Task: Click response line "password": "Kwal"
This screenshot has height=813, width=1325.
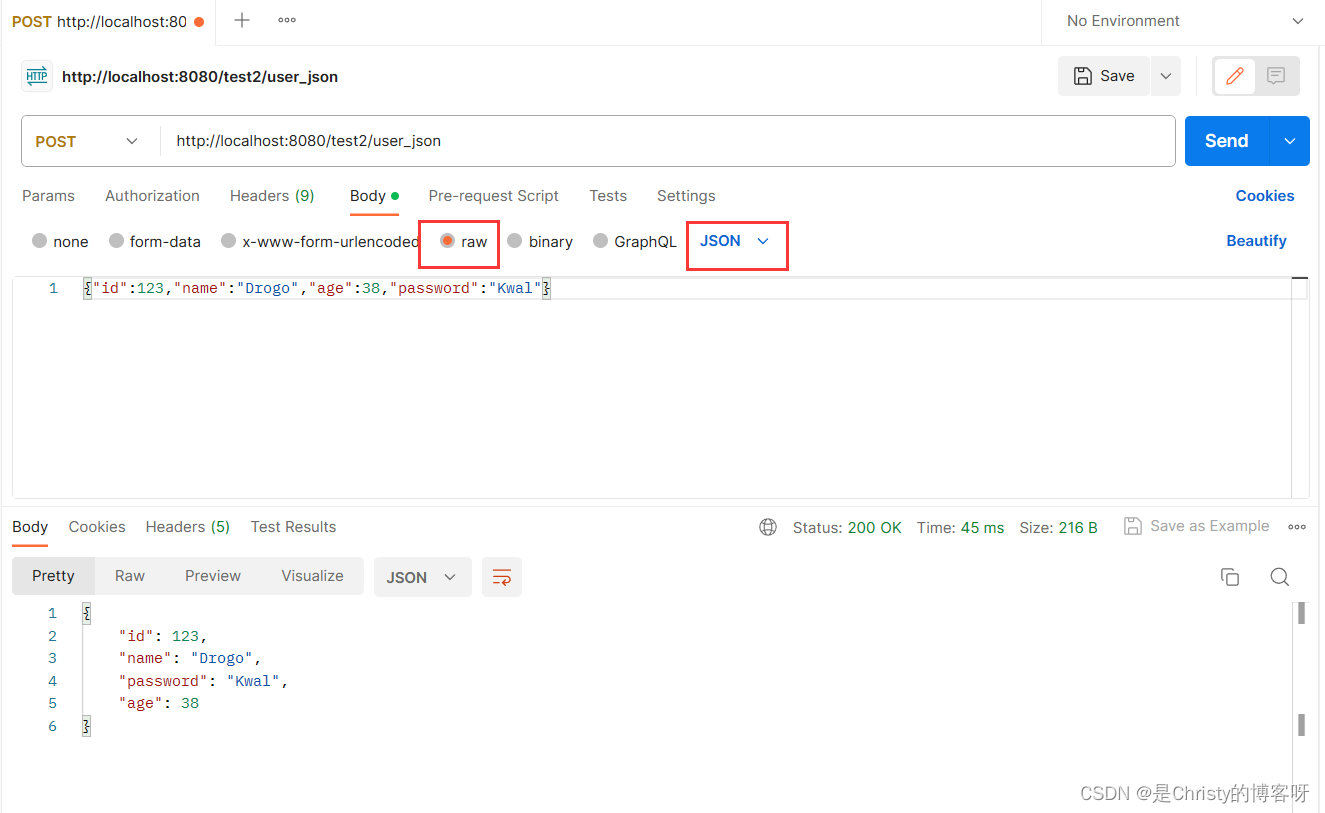Action: click(x=203, y=681)
